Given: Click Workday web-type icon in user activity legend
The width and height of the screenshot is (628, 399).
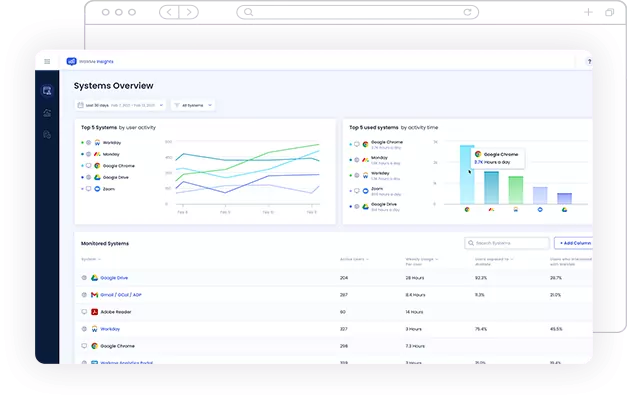Looking at the screenshot, I should [89, 143].
